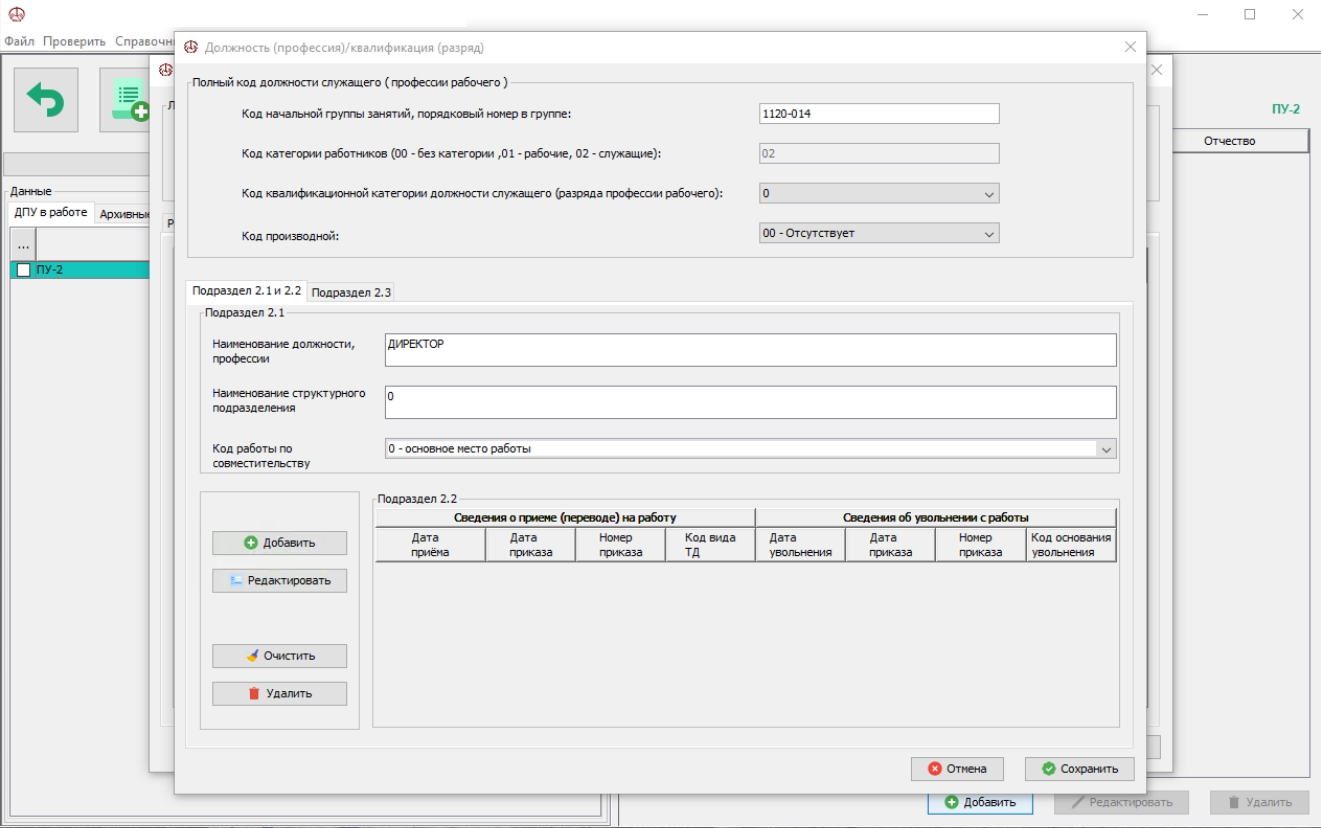
Task: Click the application logo in dialog title
Action: coord(190,47)
